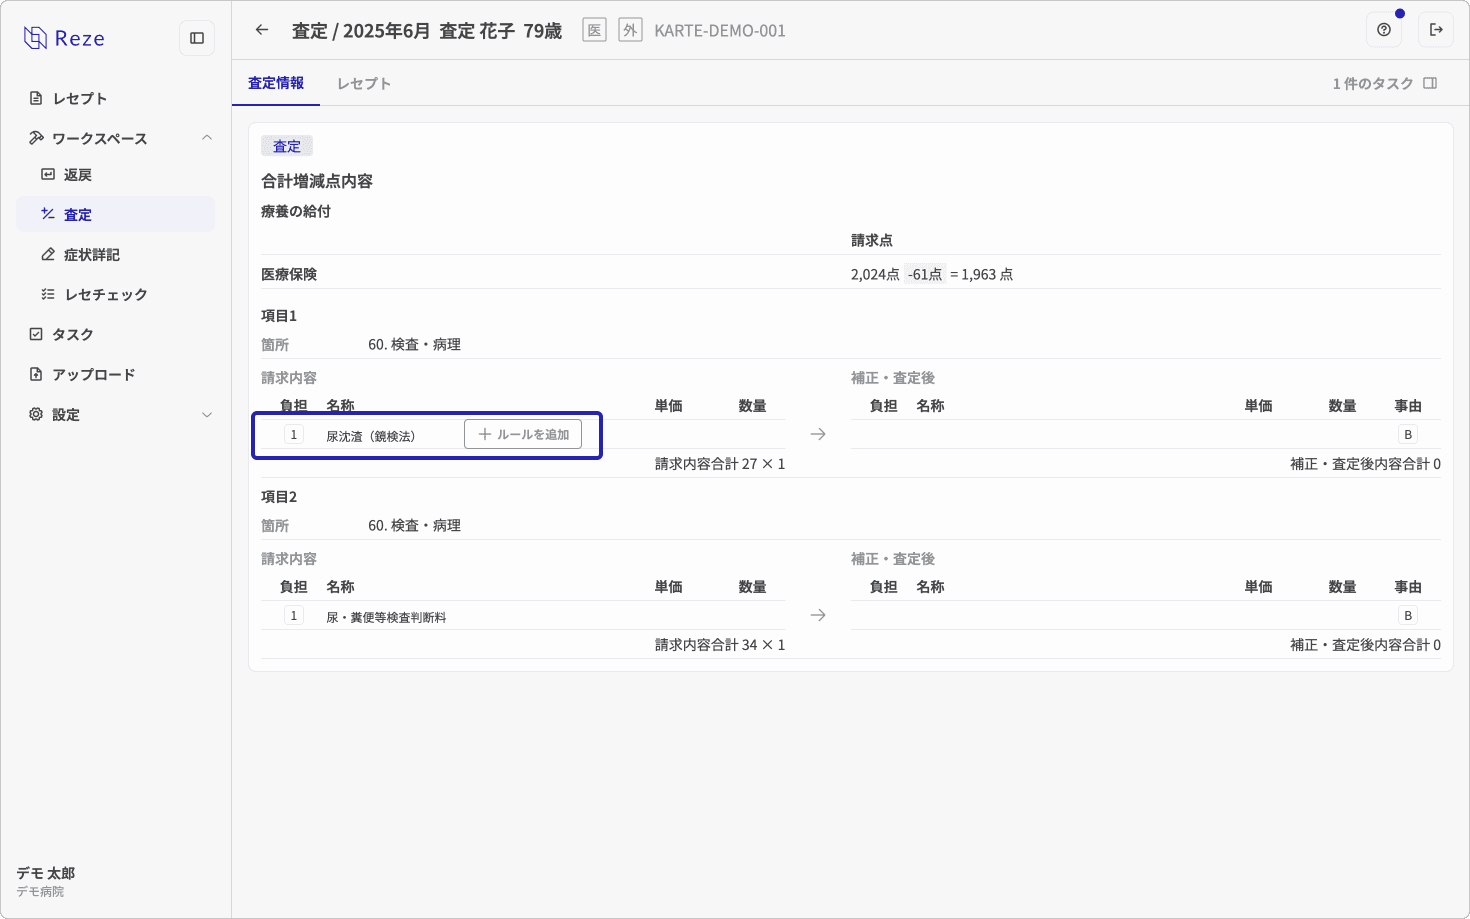Click the 医 badge icon in header
This screenshot has width=1470, height=919.
[x=594, y=30]
